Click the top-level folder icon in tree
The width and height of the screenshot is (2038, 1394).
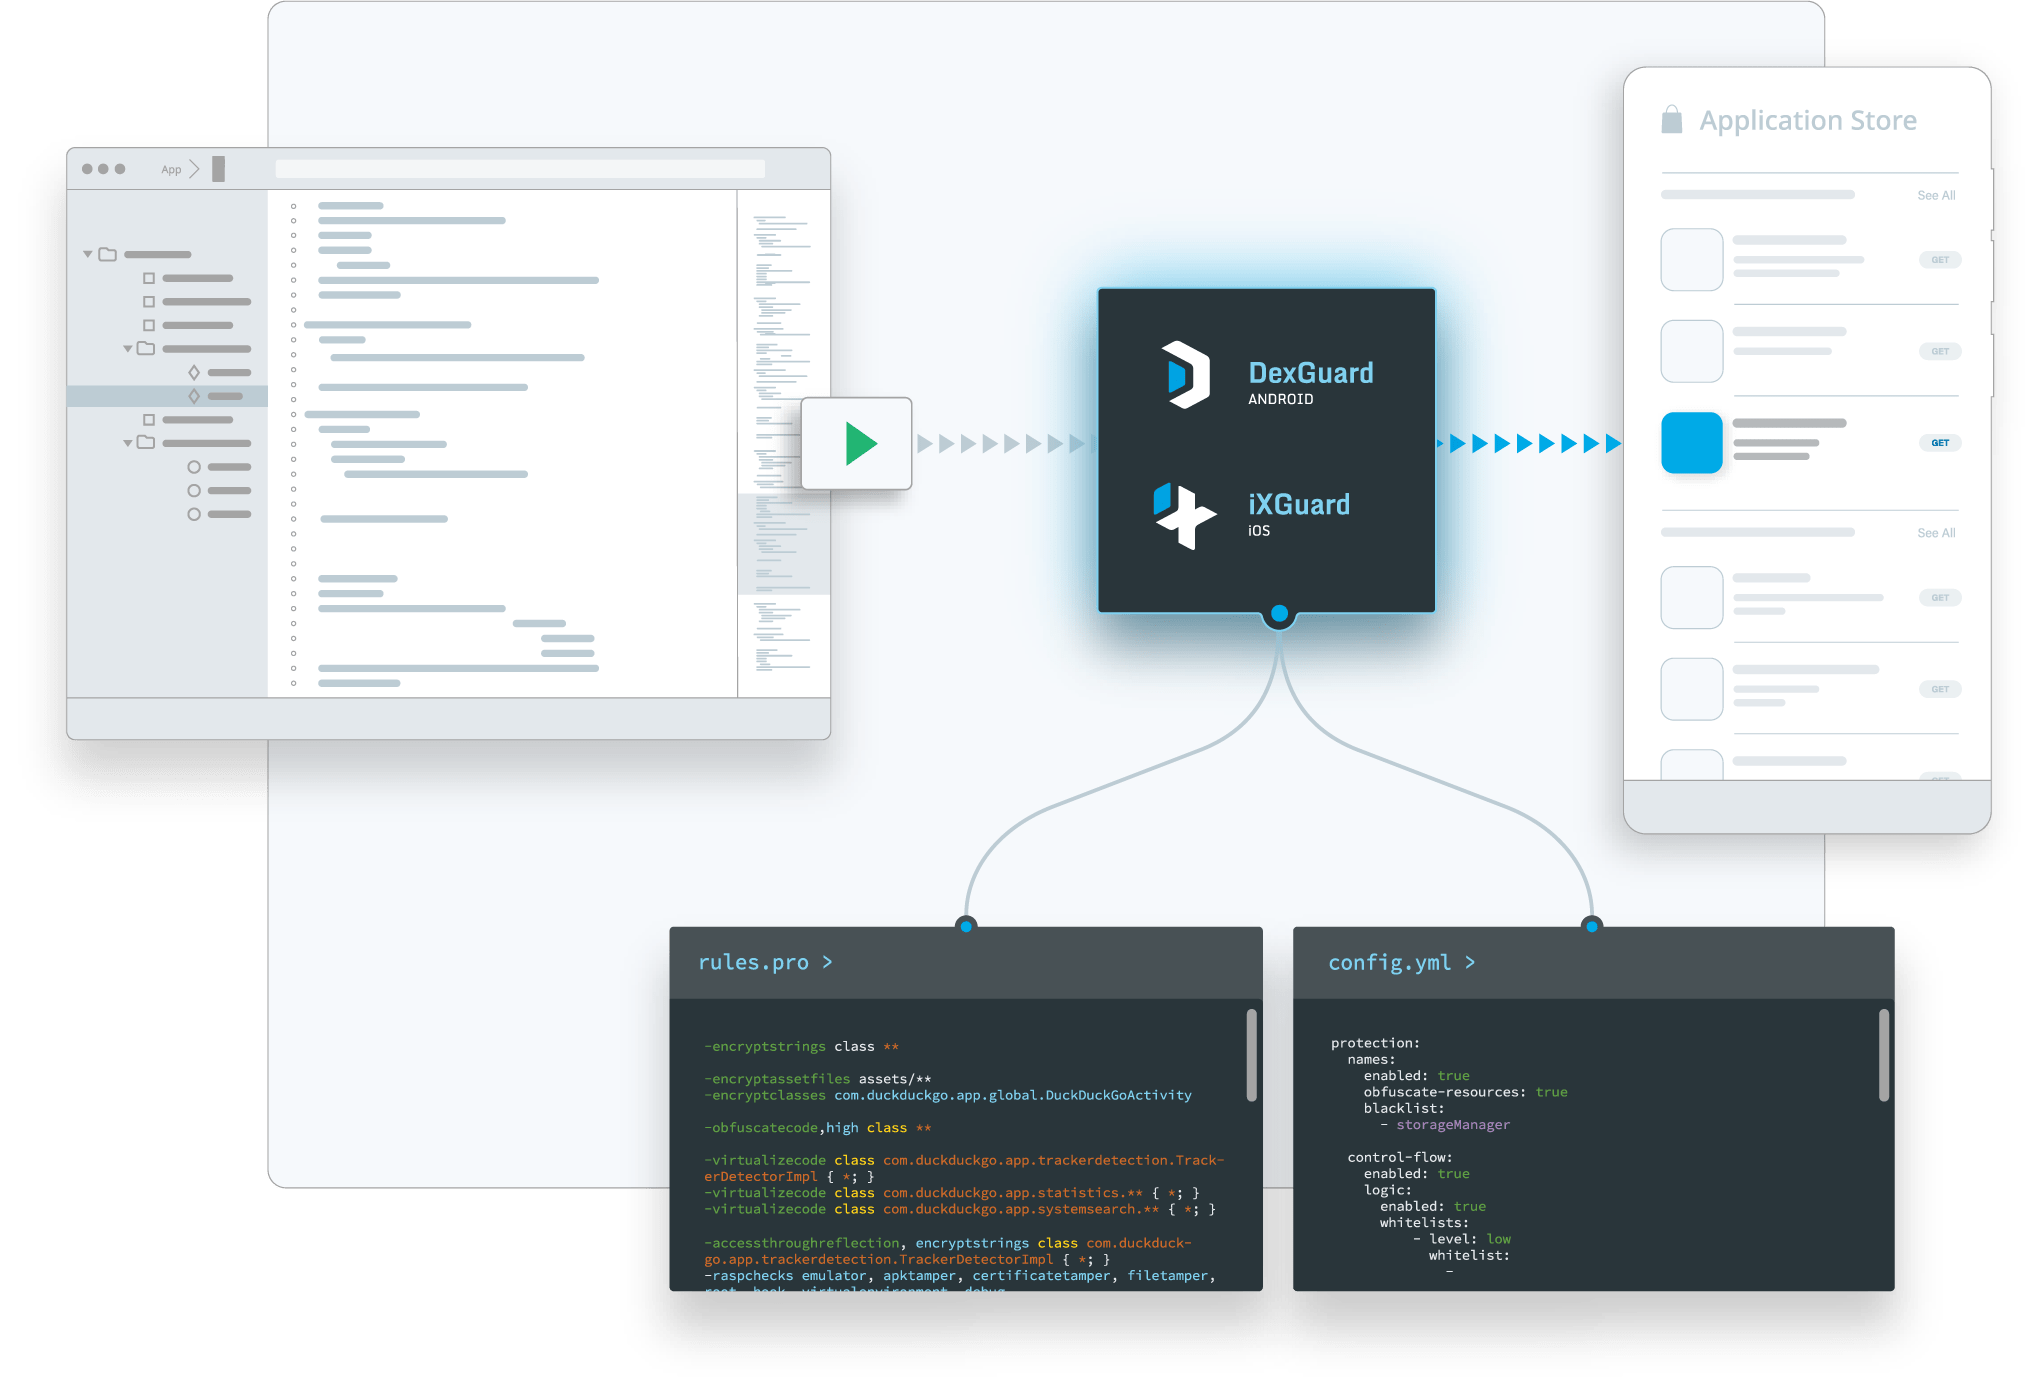(x=108, y=254)
